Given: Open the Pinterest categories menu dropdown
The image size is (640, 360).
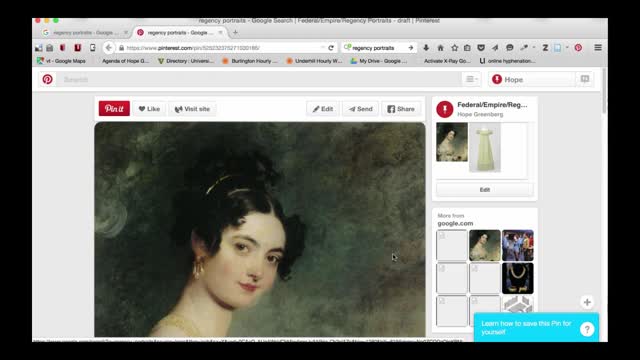Looking at the screenshot, I should click(471, 79).
